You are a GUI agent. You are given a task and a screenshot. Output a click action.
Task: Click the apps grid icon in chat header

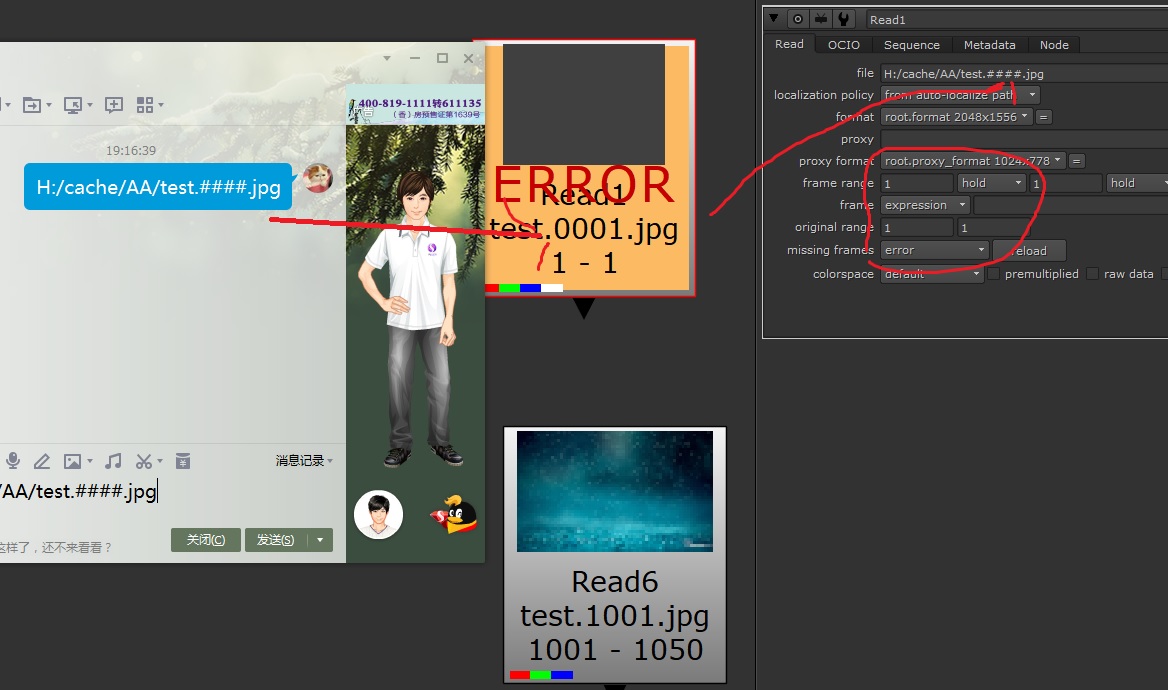(x=144, y=105)
